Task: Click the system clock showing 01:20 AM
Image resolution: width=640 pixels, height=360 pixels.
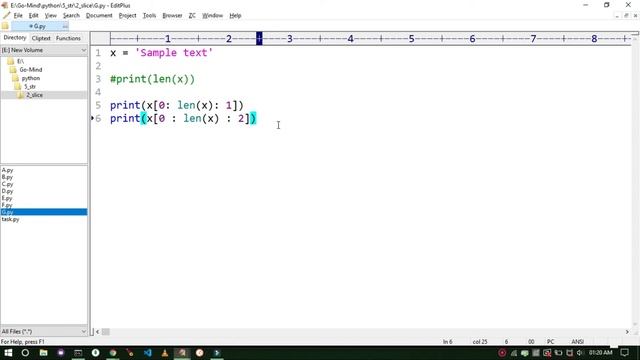Action: (x=600, y=352)
